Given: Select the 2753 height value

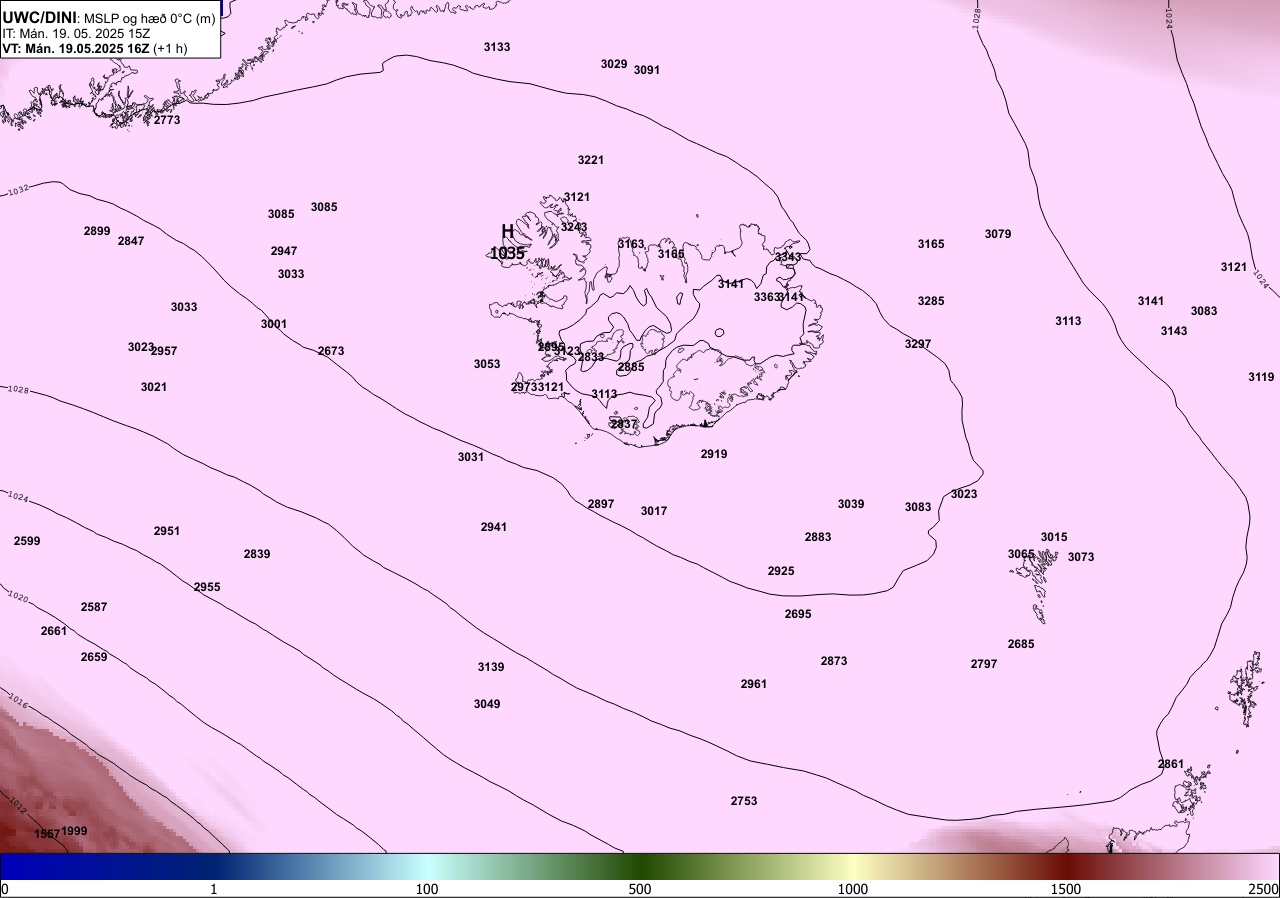Looking at the screenshot, I should point(744,801).
